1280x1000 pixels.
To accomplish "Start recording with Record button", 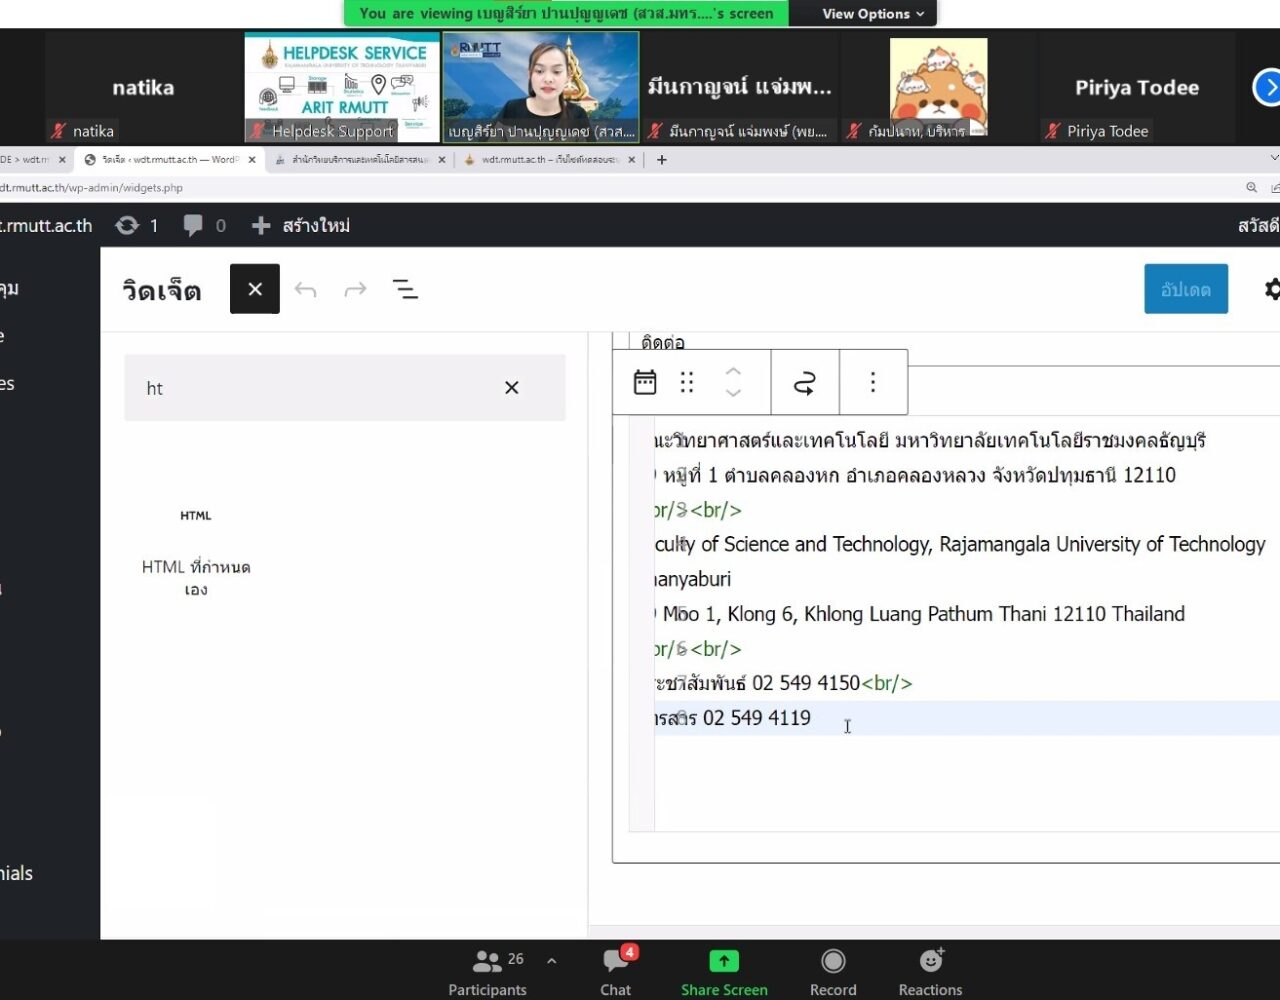I will click(x=833, y=972).
